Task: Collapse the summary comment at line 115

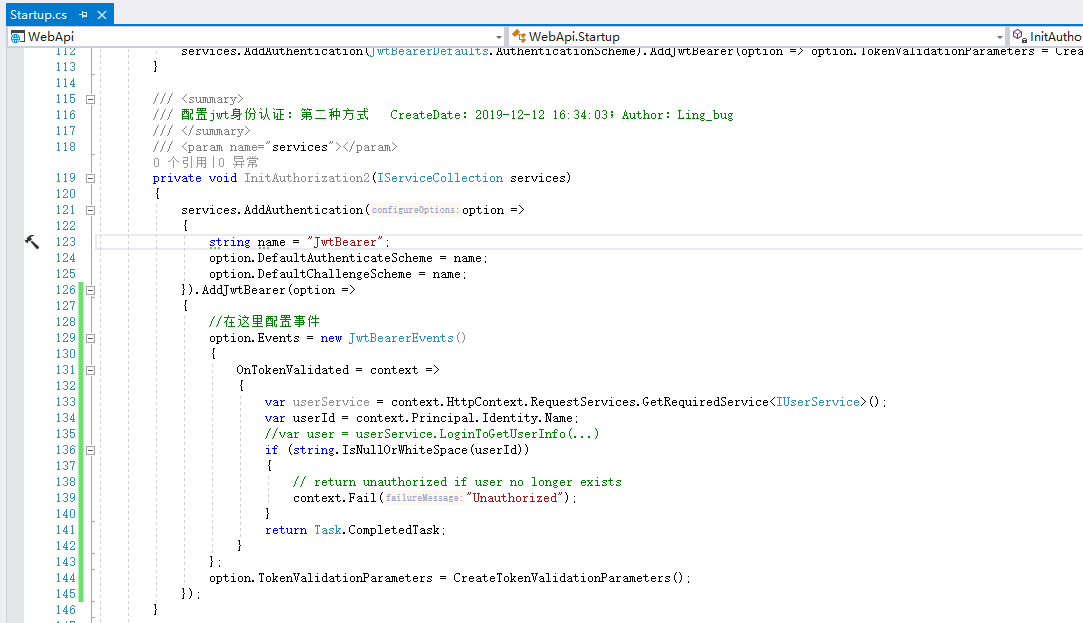Action: [x=90, y=99]
